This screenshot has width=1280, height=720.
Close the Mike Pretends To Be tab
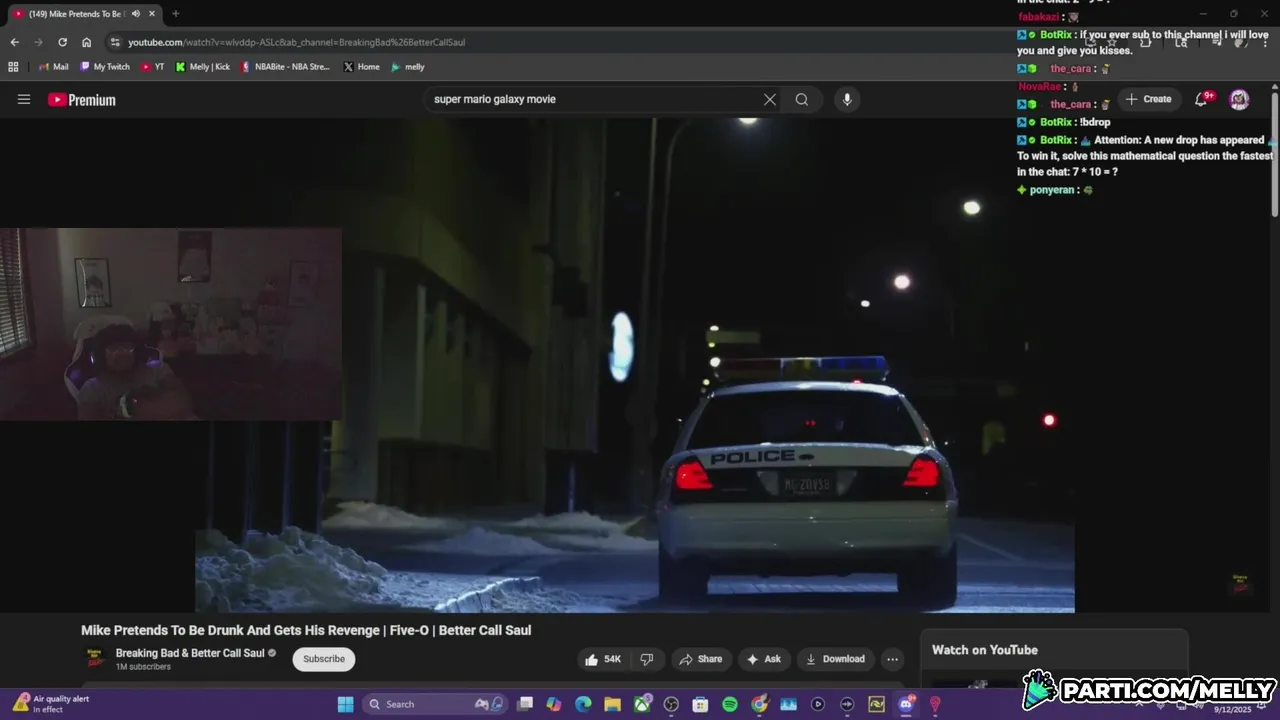click(x=152, y=14)
